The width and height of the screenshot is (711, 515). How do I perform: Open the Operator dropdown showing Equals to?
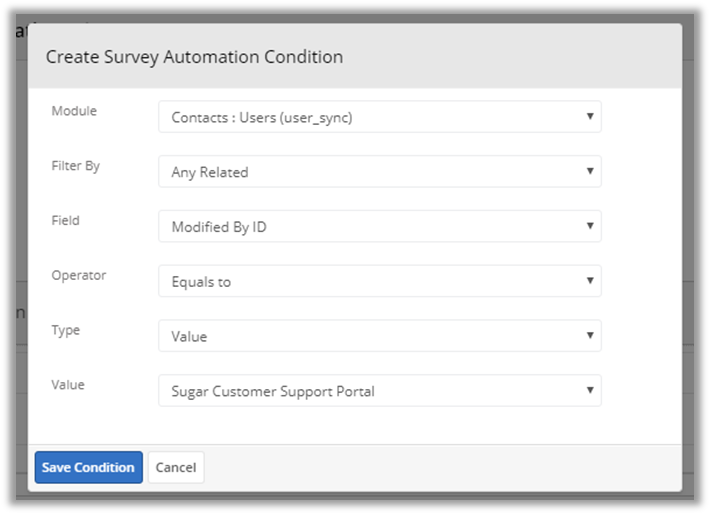tap(379, 282)
